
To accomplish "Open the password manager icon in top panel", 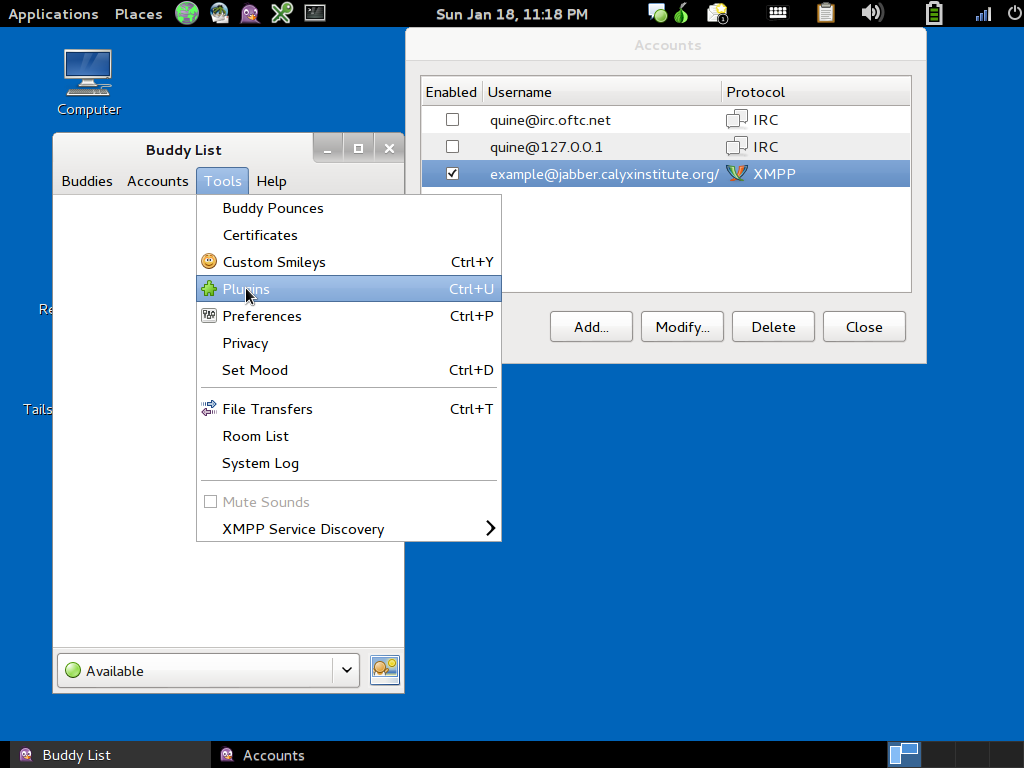I will (281, 13).
